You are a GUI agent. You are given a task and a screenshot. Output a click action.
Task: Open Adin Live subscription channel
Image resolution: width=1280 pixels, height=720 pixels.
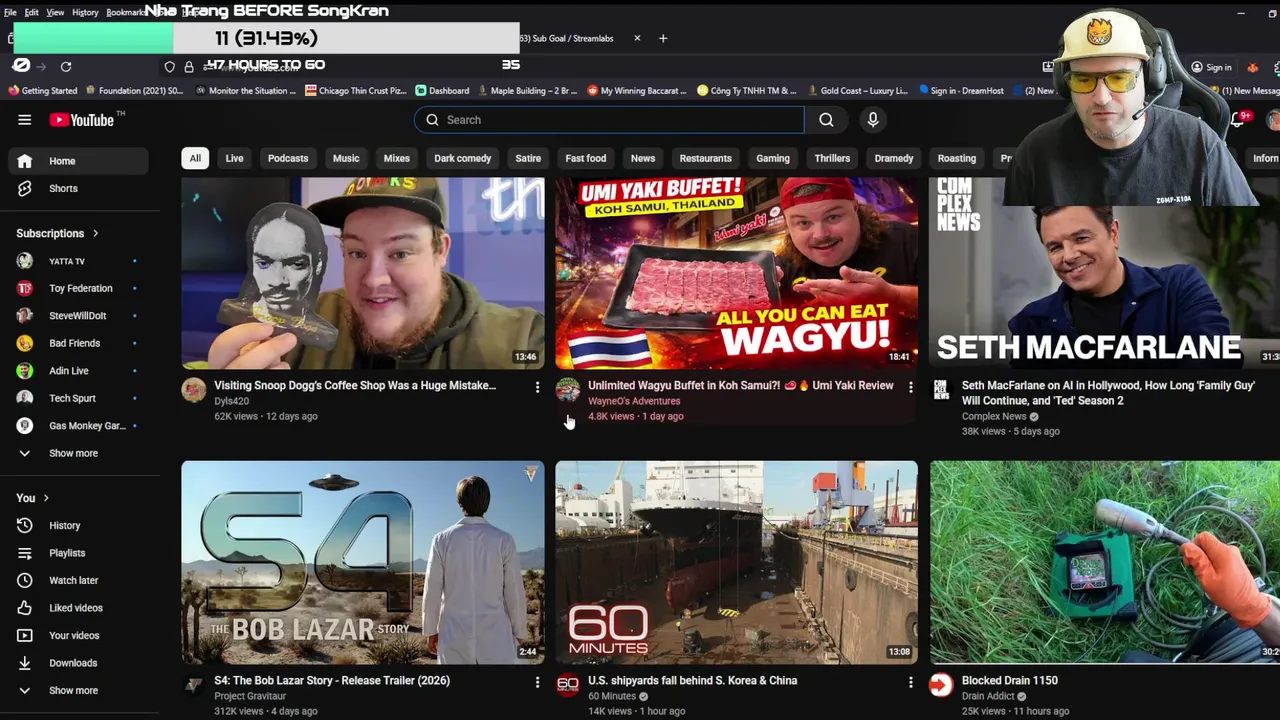point(78,371)
